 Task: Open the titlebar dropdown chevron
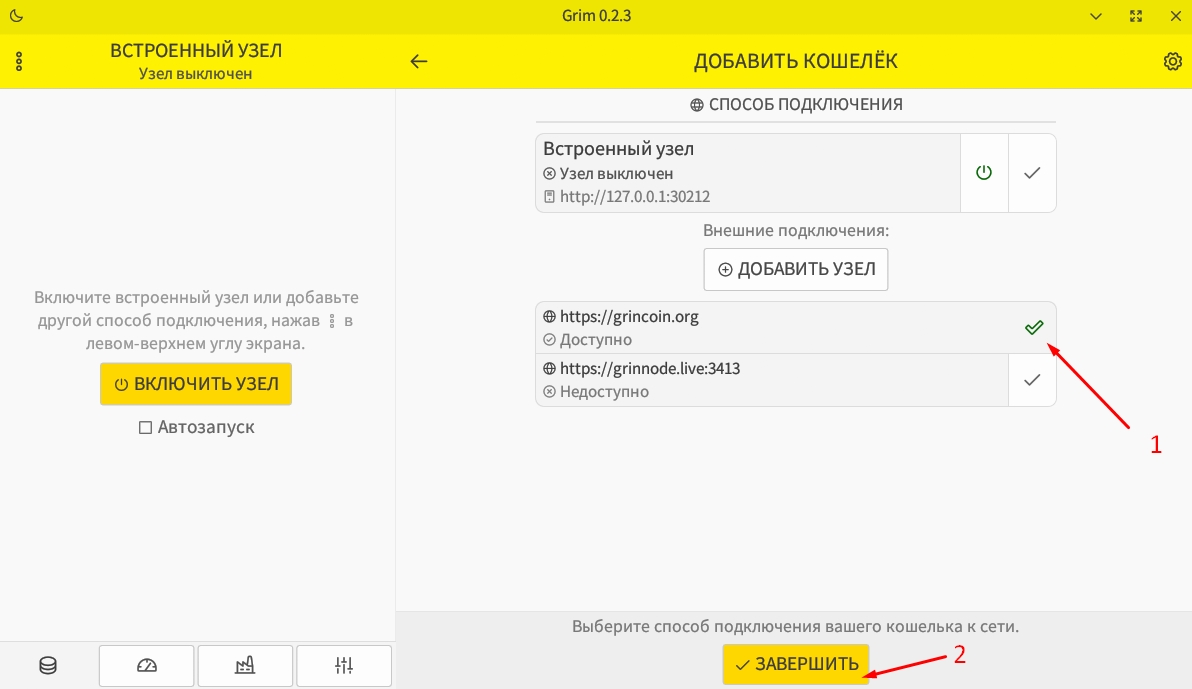pyautogui.click(x=1095, y=16)
